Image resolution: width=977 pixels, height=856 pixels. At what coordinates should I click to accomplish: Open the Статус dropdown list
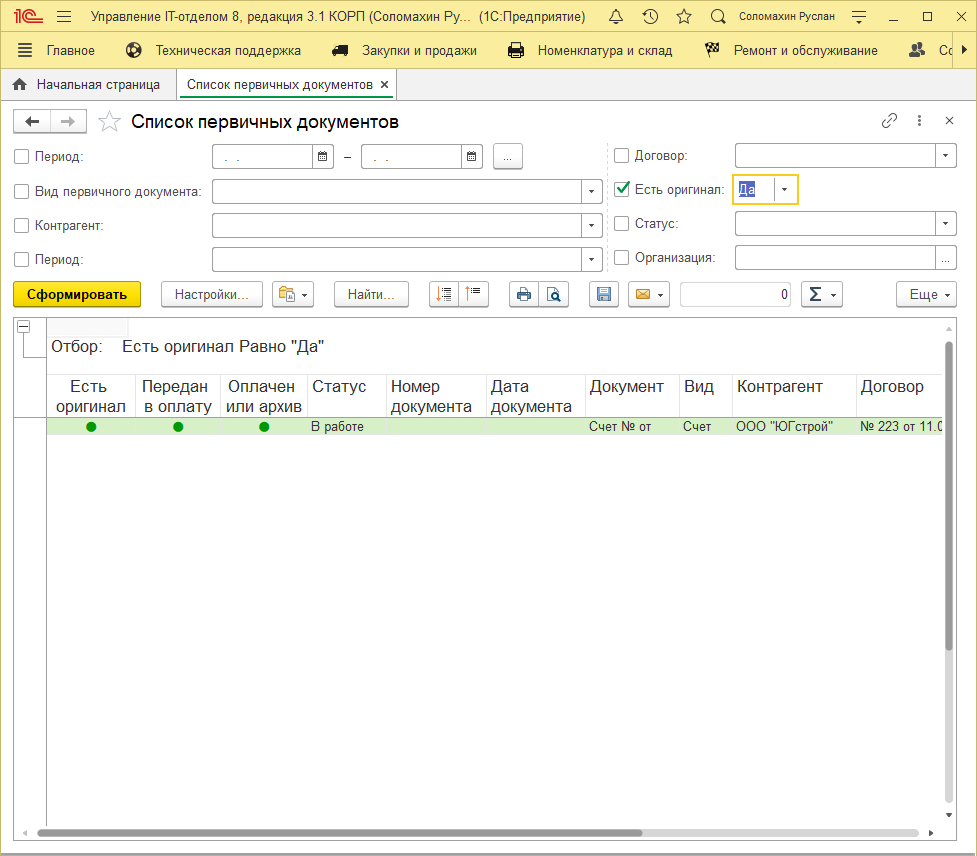click(946, 224)
